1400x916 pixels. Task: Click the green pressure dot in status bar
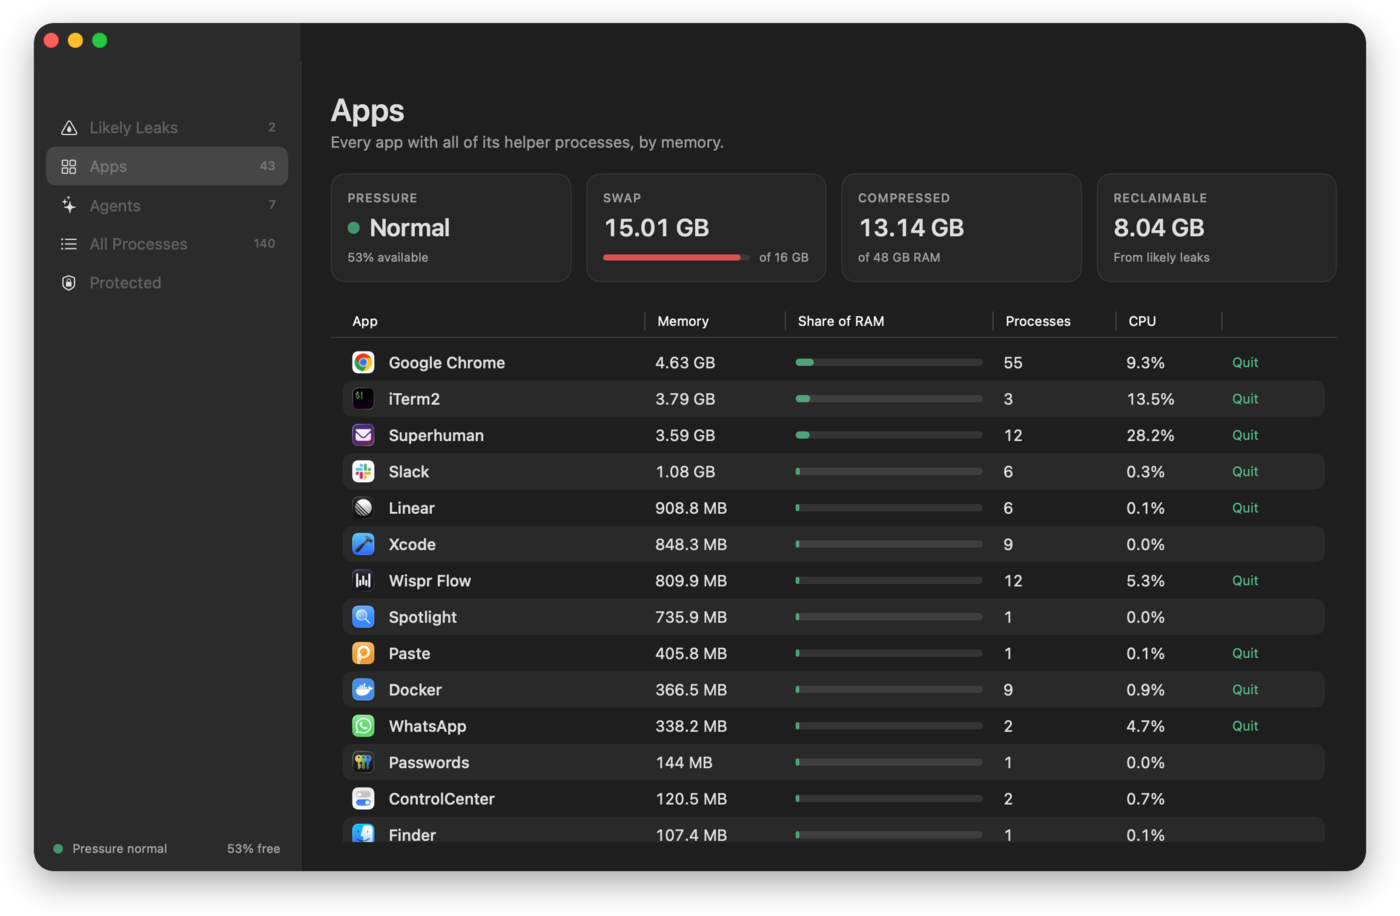tap(58, 849)
